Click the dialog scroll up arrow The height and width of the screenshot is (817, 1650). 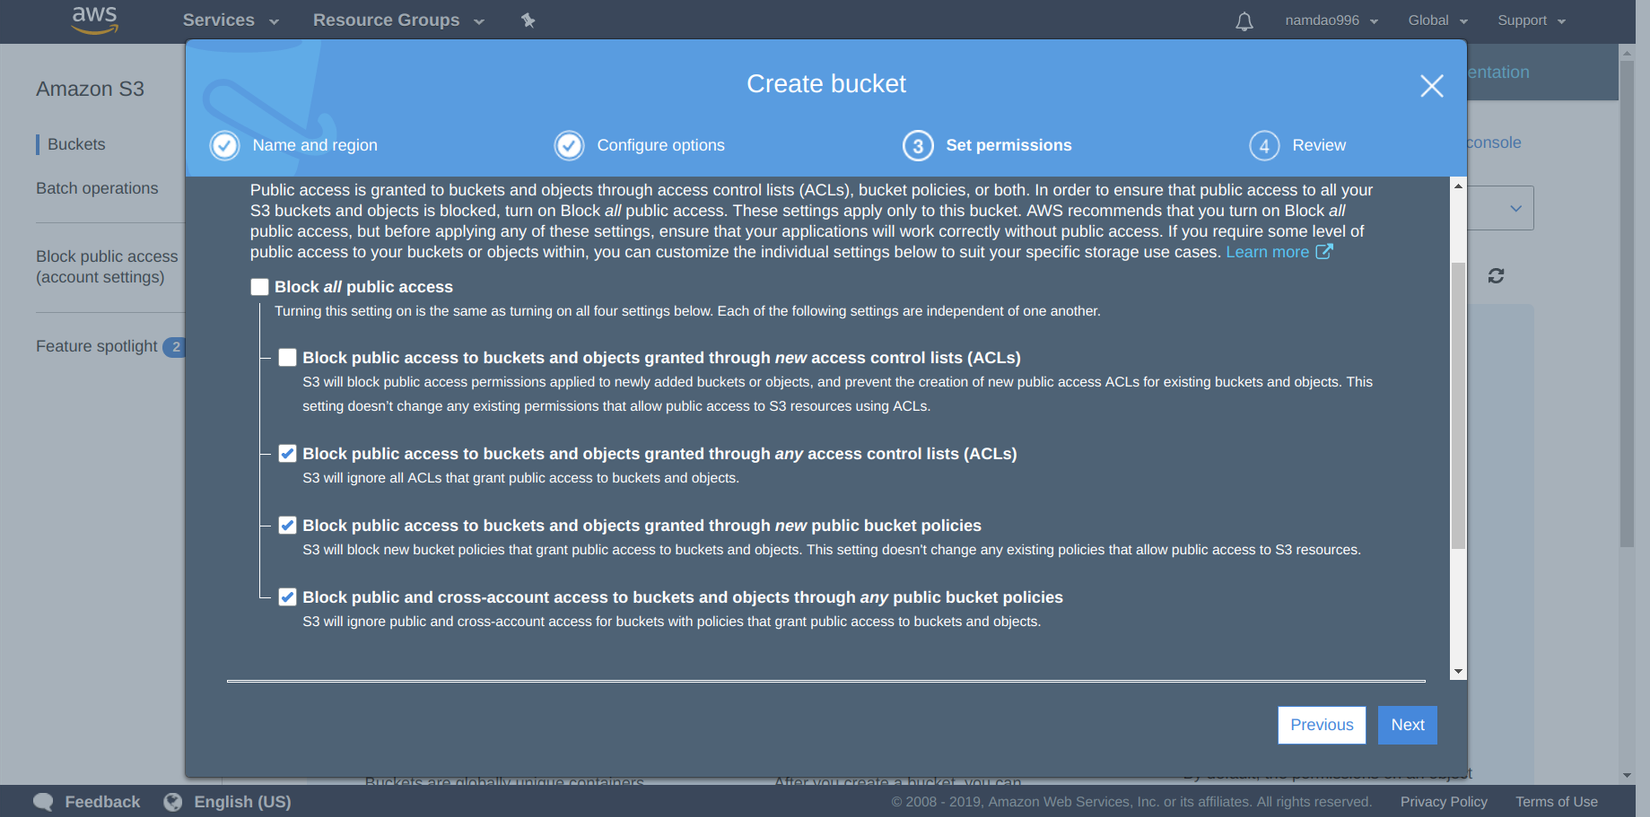(x=1458, y=186)
